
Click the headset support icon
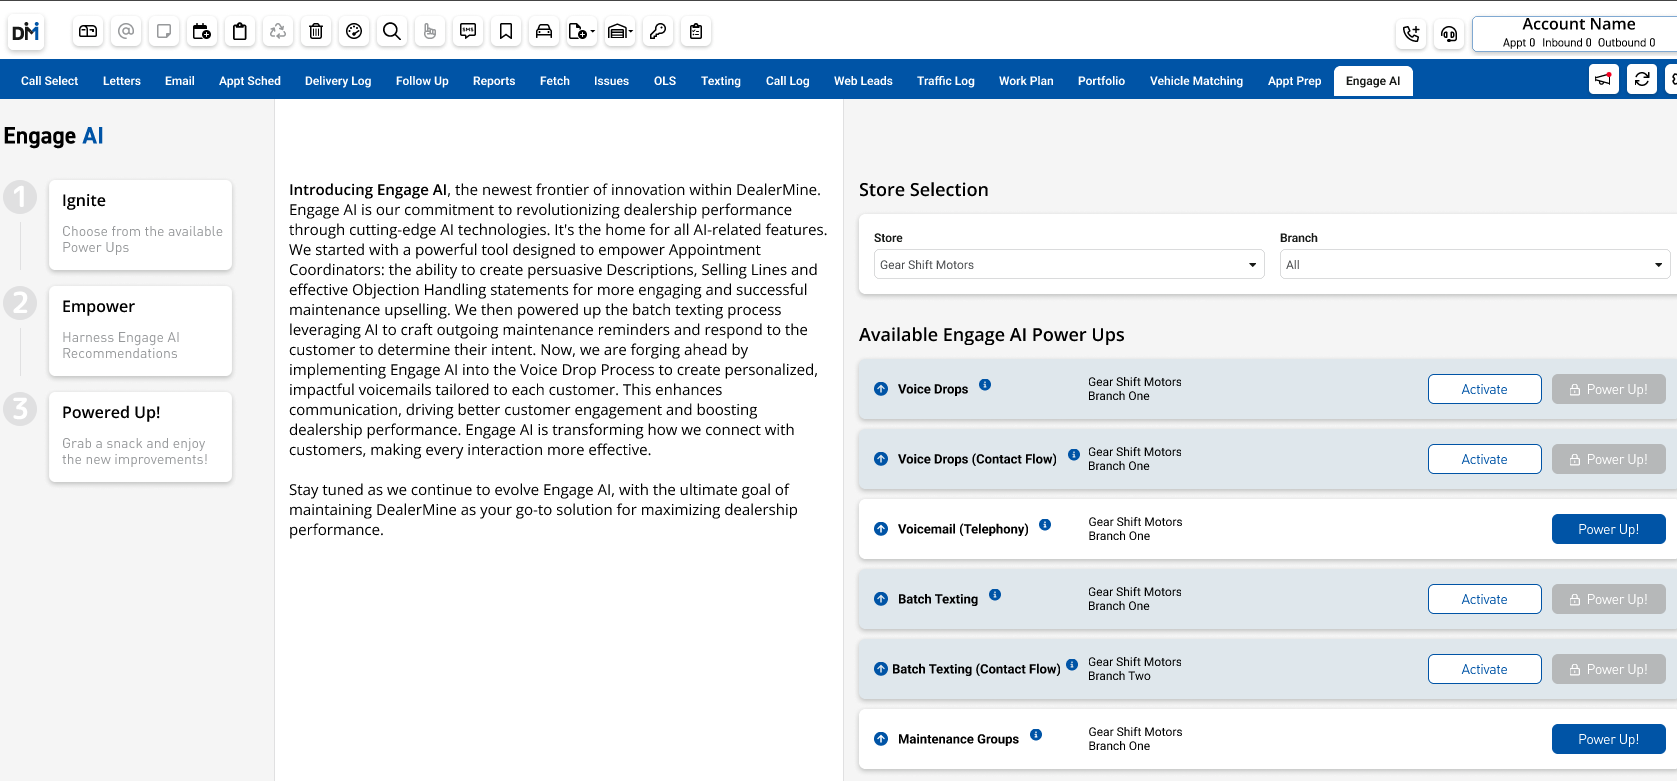click(x=1449, y=34)
